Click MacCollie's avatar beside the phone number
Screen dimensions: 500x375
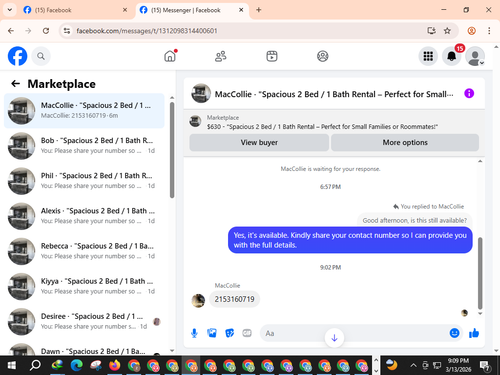pos(198,301)
